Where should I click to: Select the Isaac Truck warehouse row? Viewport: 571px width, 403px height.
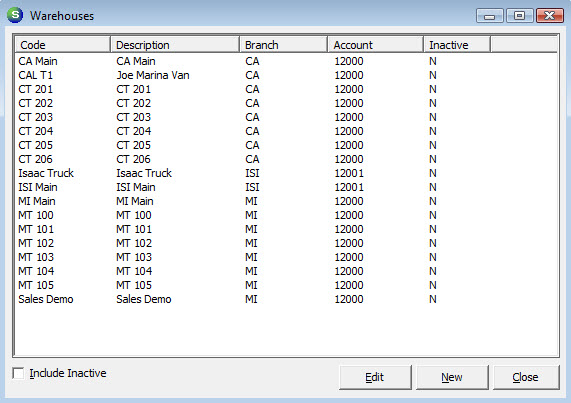(286, 173)
